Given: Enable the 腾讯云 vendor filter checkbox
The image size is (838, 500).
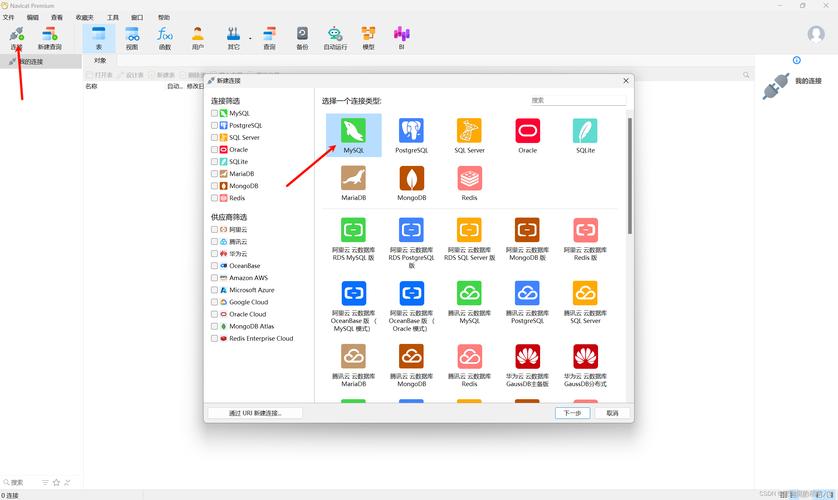Looking at the screenshot, I should tap(214, 241).
